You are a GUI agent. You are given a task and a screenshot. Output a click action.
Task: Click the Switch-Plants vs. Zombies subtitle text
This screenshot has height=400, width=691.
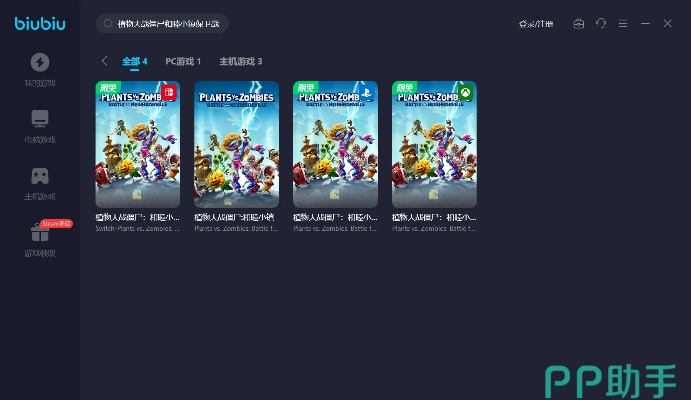point(137,229)
